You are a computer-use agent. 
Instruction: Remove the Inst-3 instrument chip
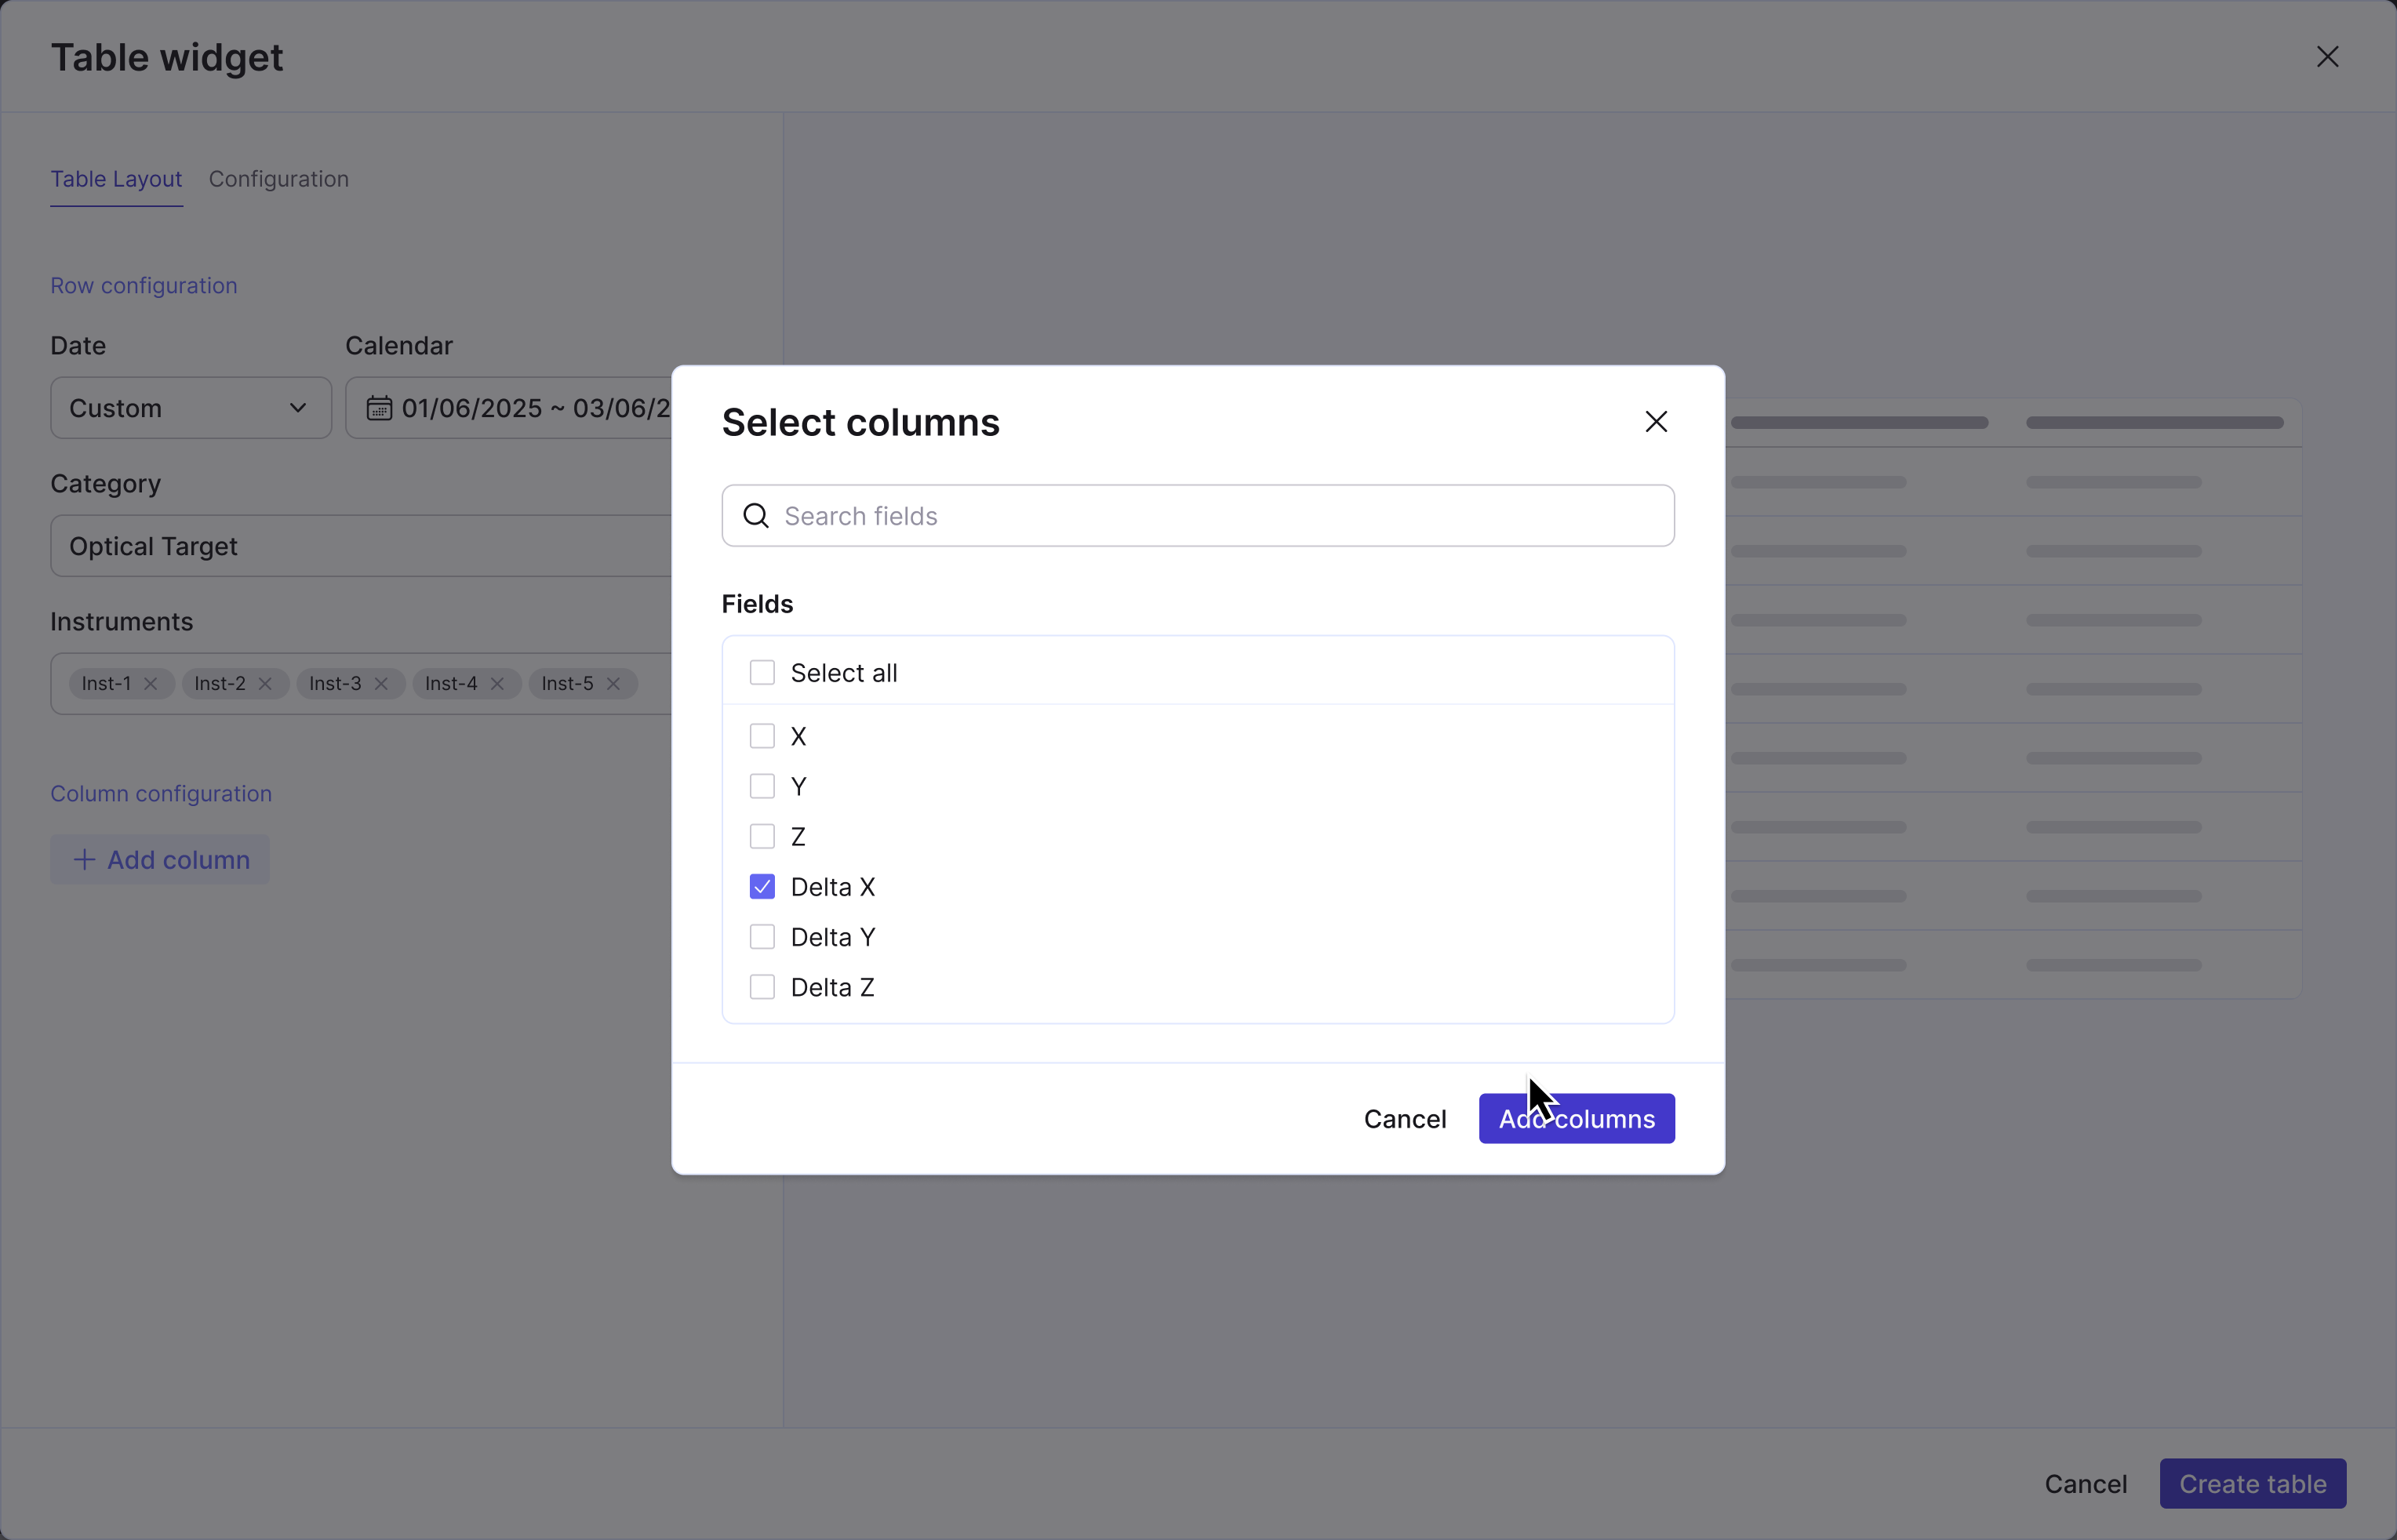click(x=381, y=684)
